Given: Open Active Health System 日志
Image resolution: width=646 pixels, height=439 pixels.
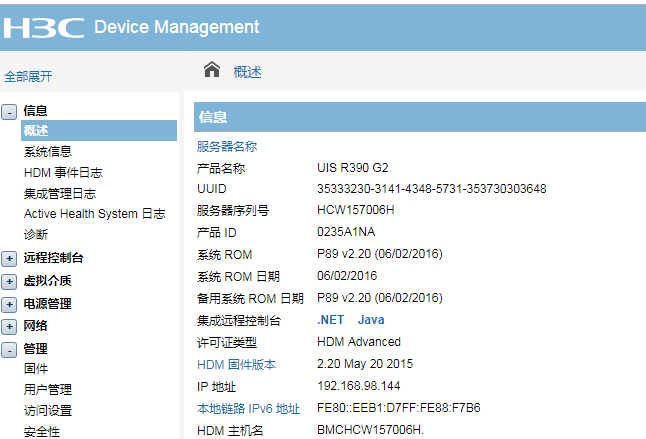Looking at the screenshot, I should tap(94, 214).
